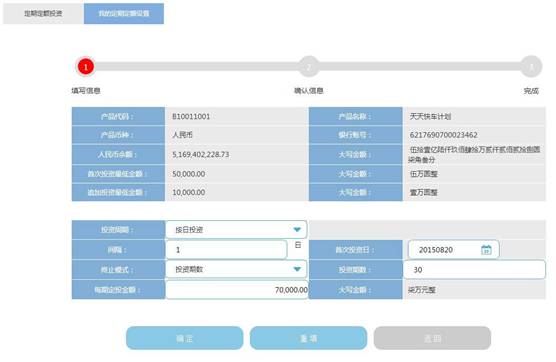Expand the 终止模式 dropdown showing 投资期数
The height and width of the screenshot is (362, 556).
coord(236,269)
